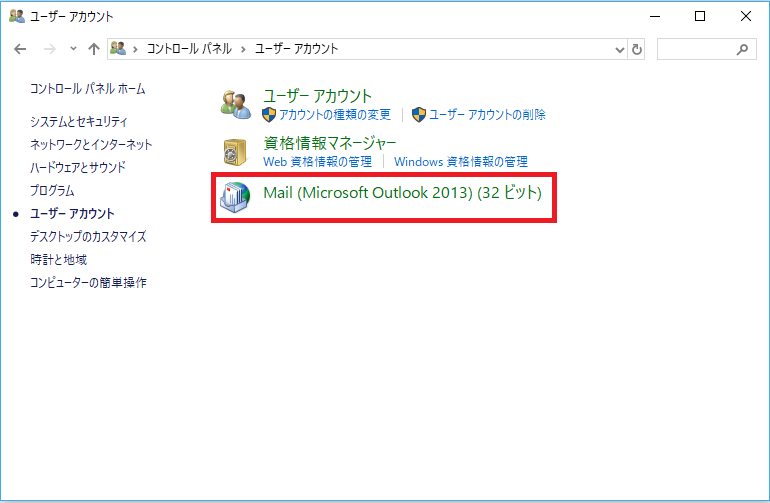The height and width of the screenshot is (503, 770).
Task: Expand the chevron before コントロール パネル
Action: tap(135, 49)
